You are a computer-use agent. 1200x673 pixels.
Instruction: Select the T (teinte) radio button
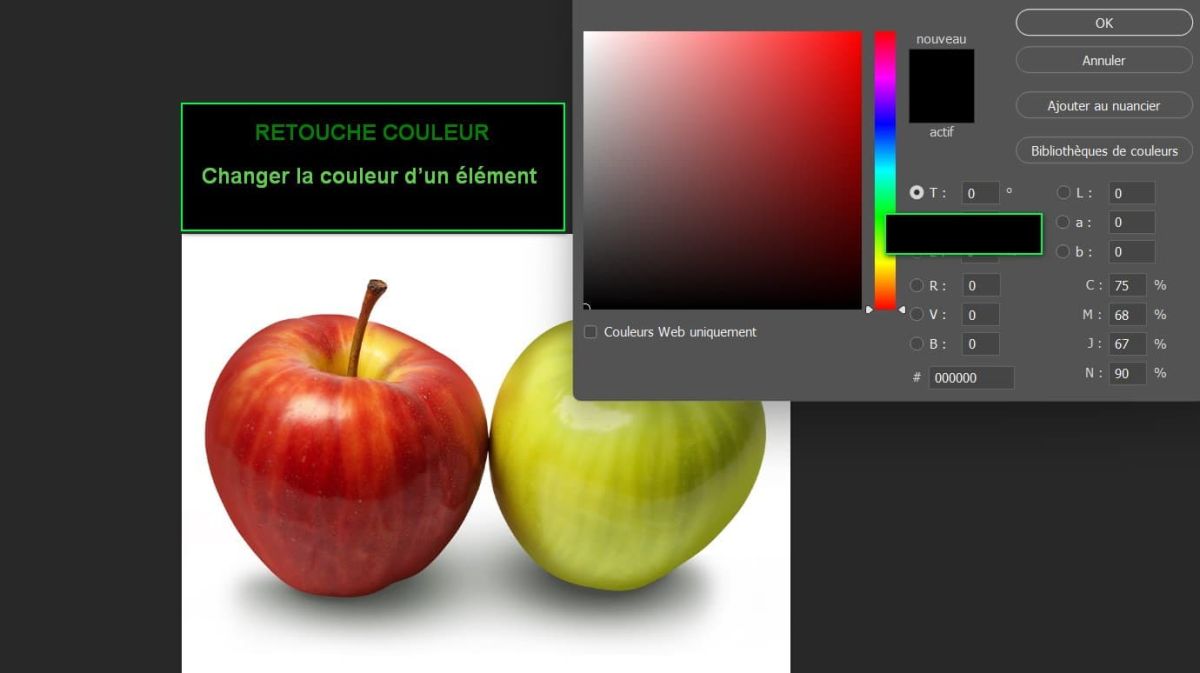coord(917,193)
